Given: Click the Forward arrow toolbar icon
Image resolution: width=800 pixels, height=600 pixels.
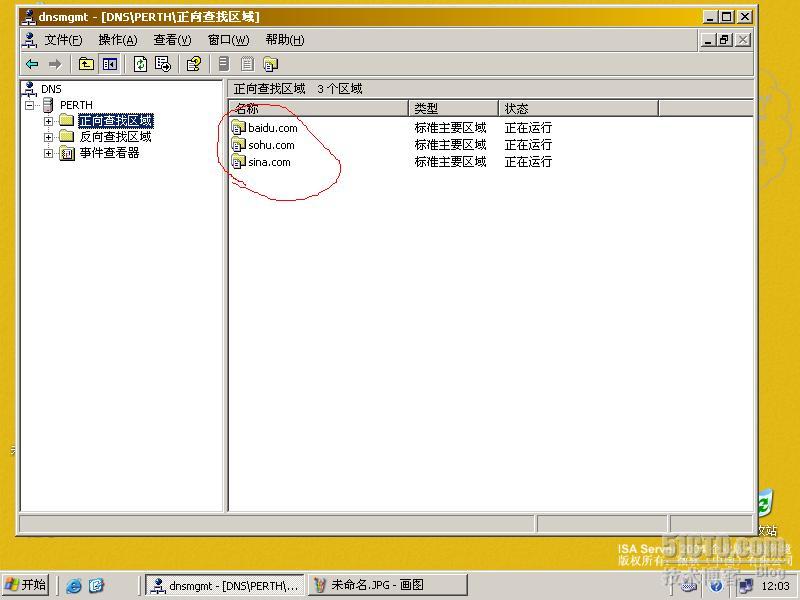Looking at the screenshot, I should [55, 64].
